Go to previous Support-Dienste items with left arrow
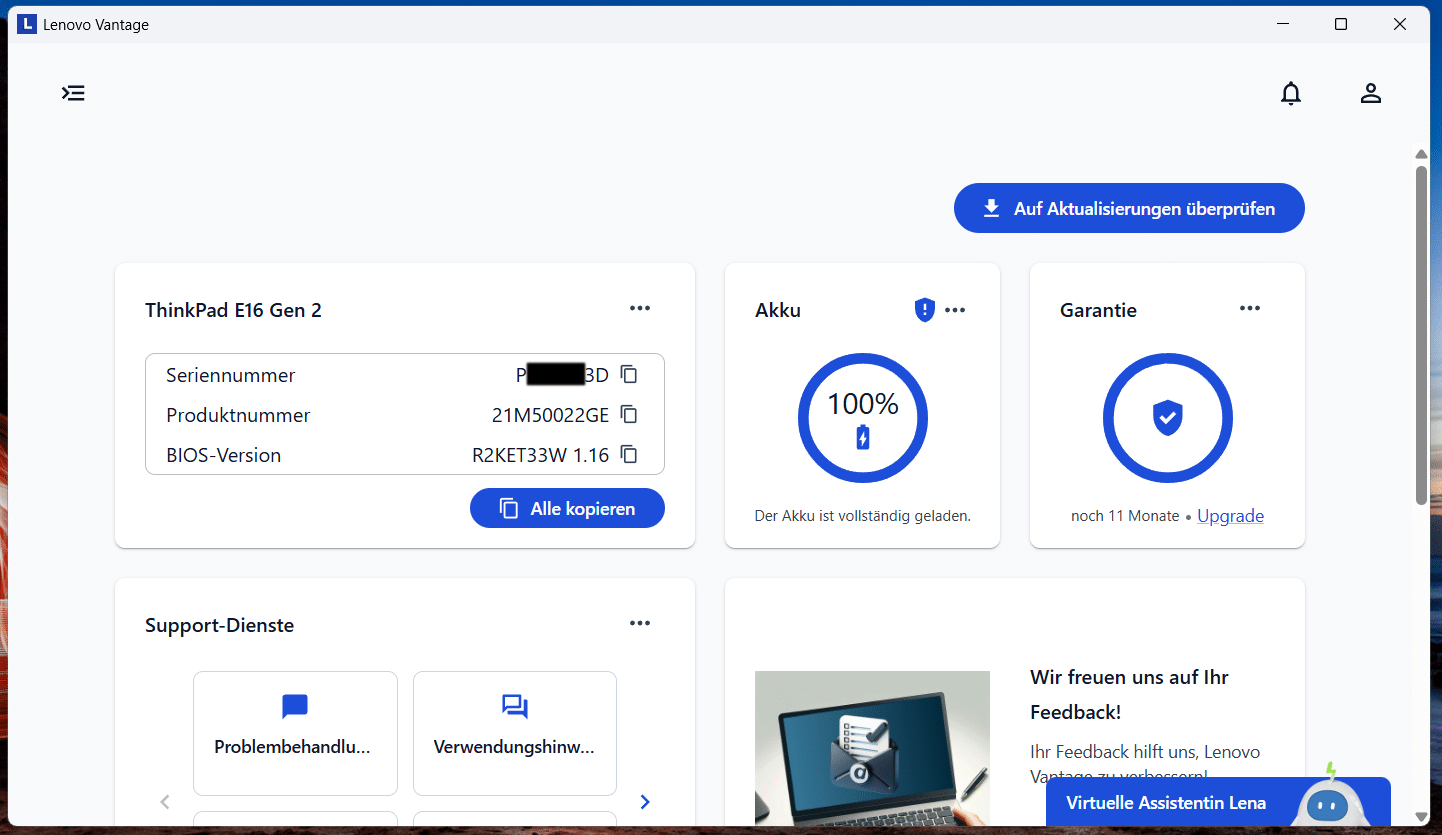The height and width of the screenshot is (835, 1442). pyautogui.click(x=166, y=802)
